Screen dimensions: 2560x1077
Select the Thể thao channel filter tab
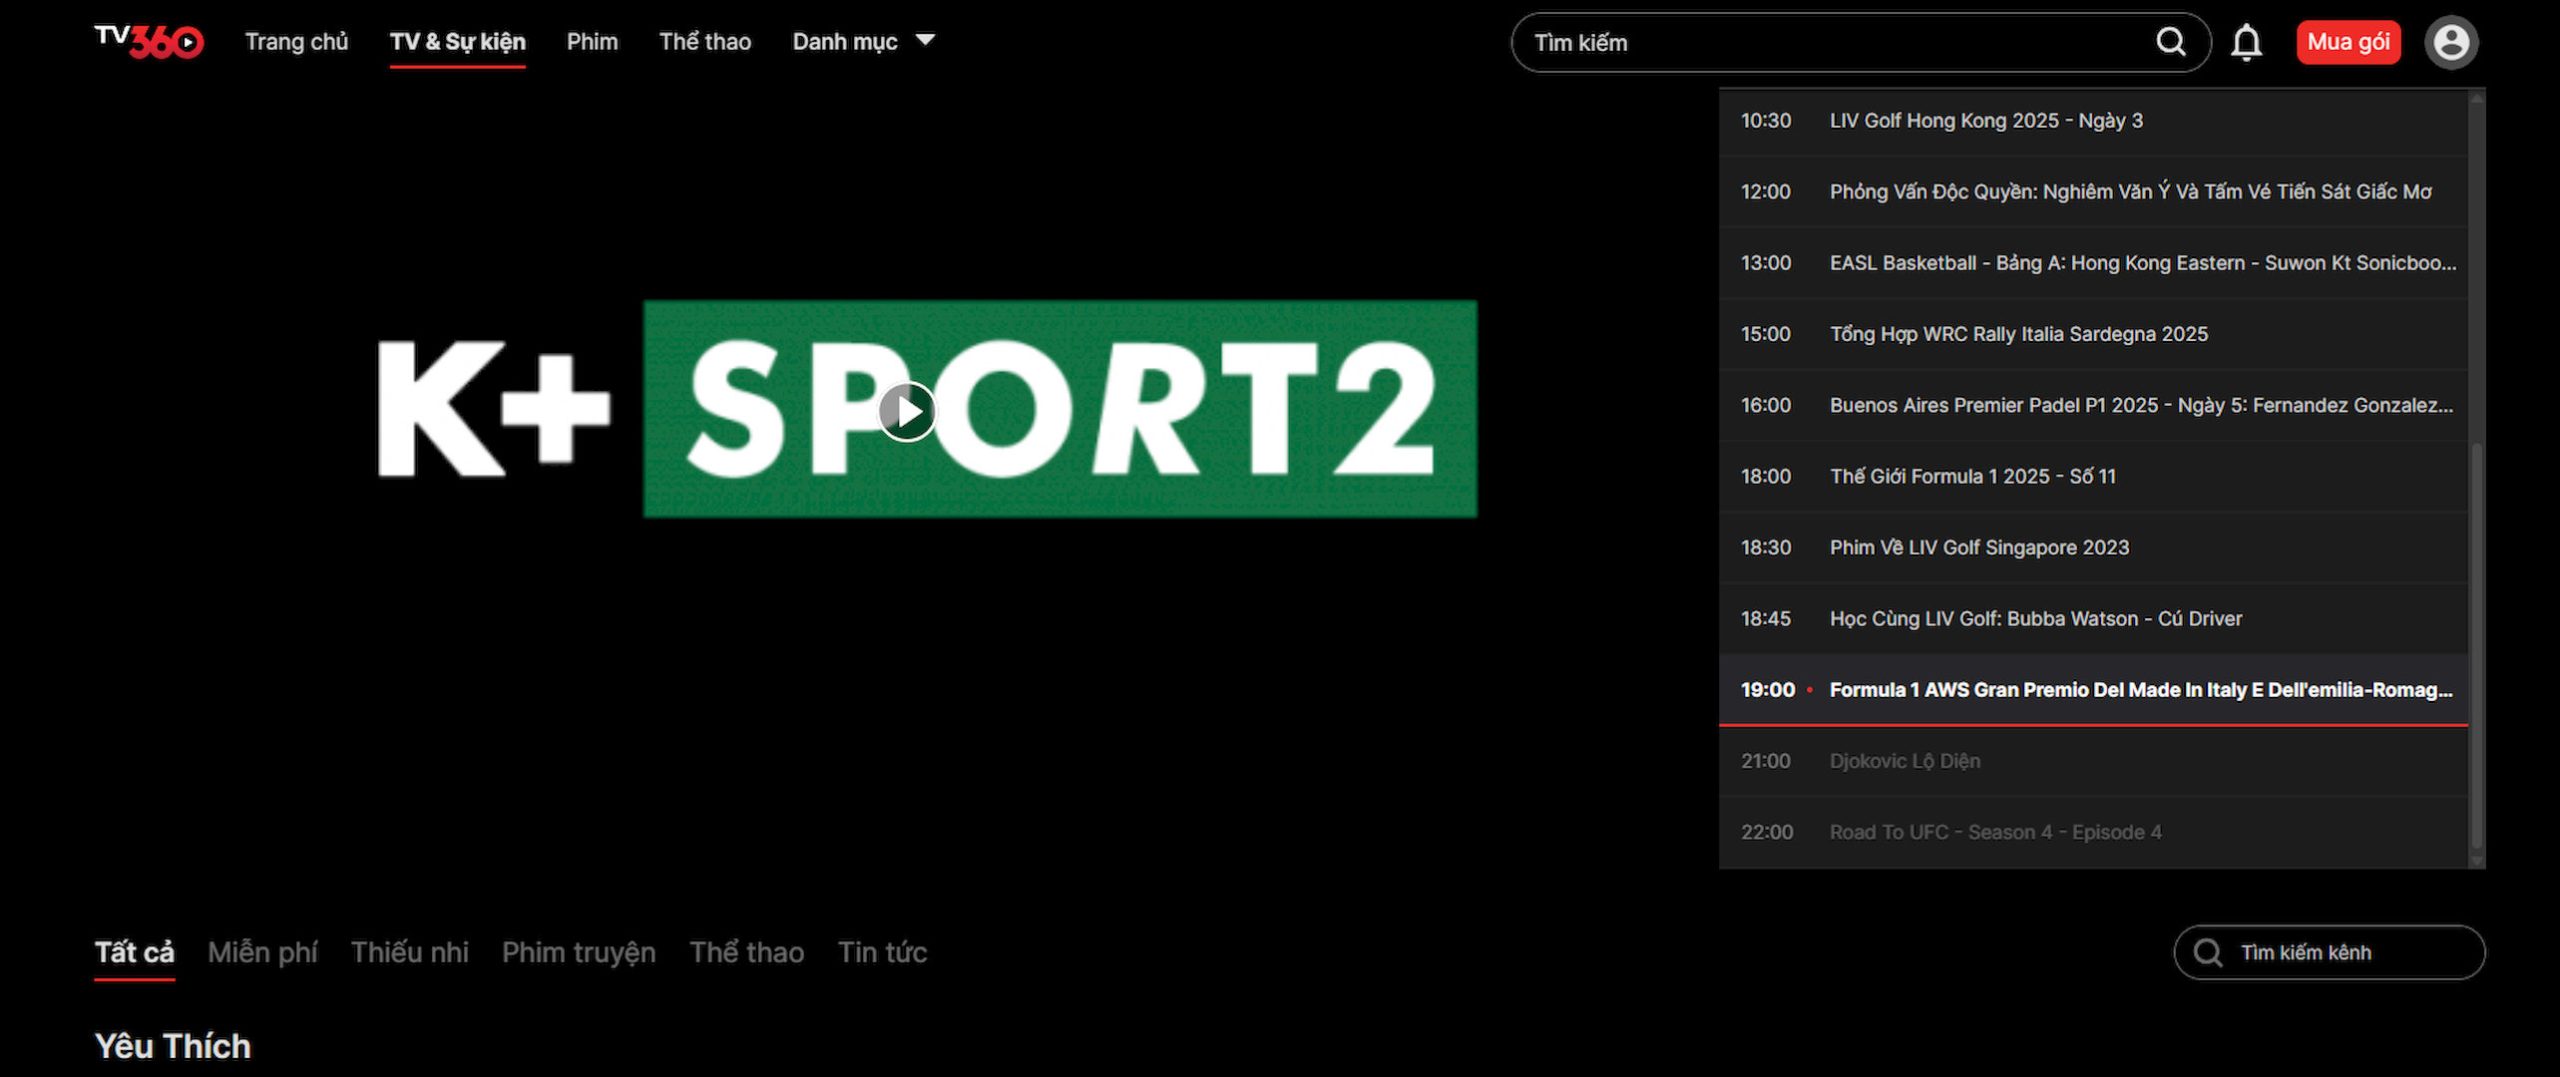(x=746, y=952)
